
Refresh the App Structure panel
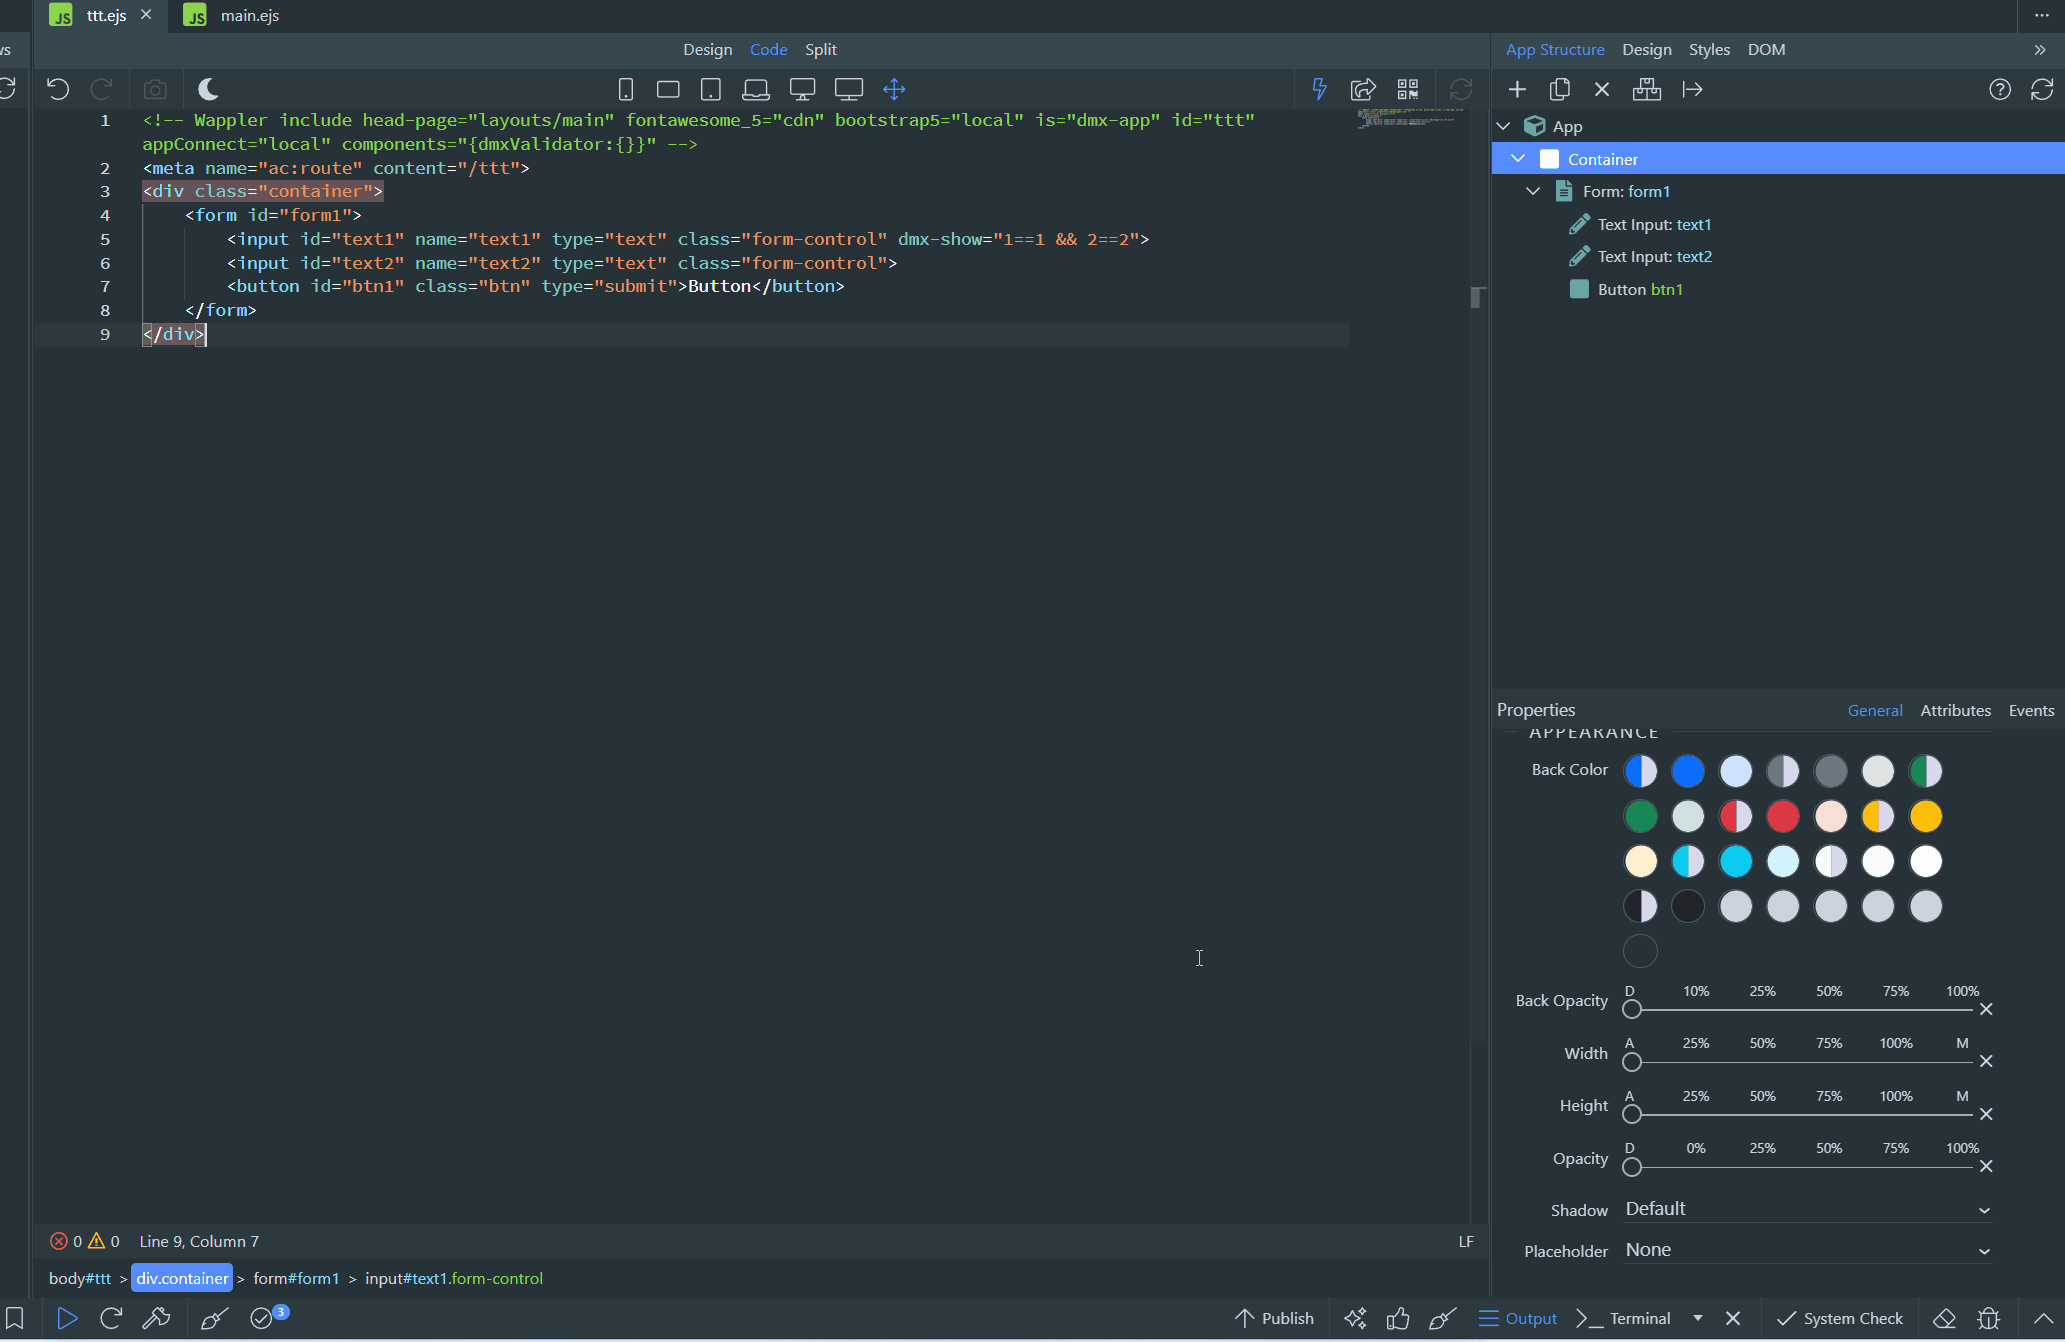click(2042, 89)
